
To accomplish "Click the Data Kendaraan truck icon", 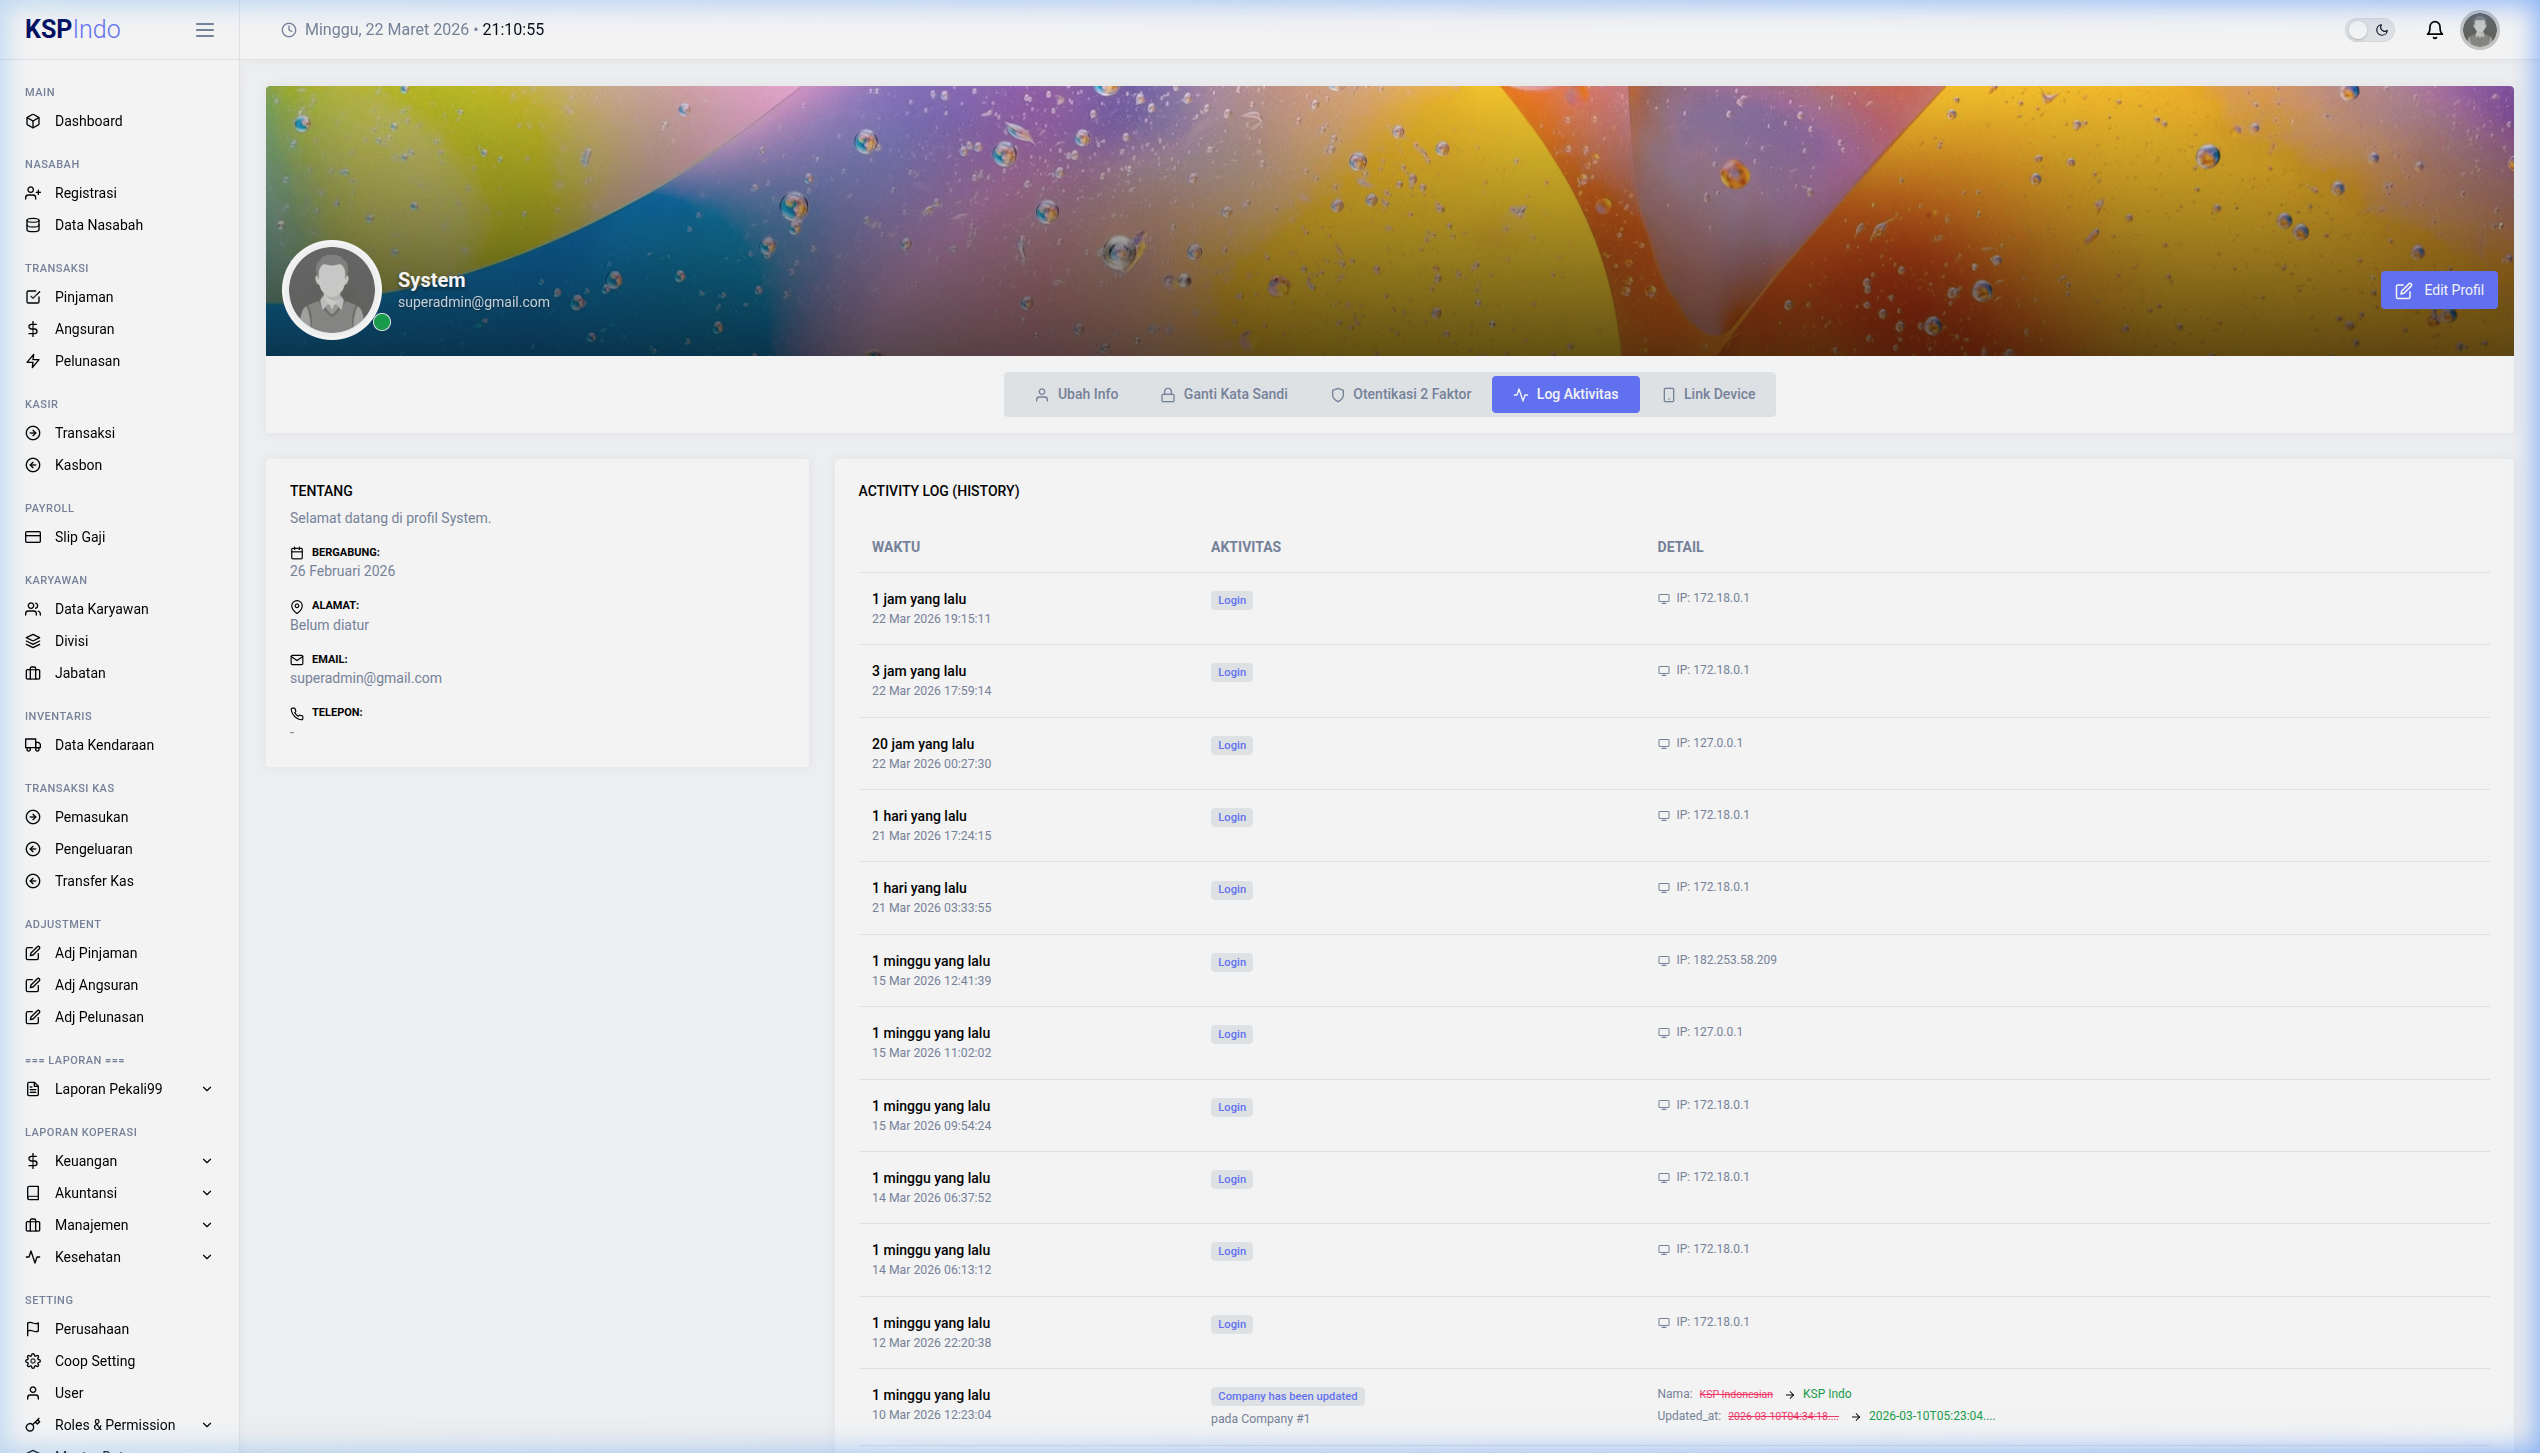I will coord(33,745).
